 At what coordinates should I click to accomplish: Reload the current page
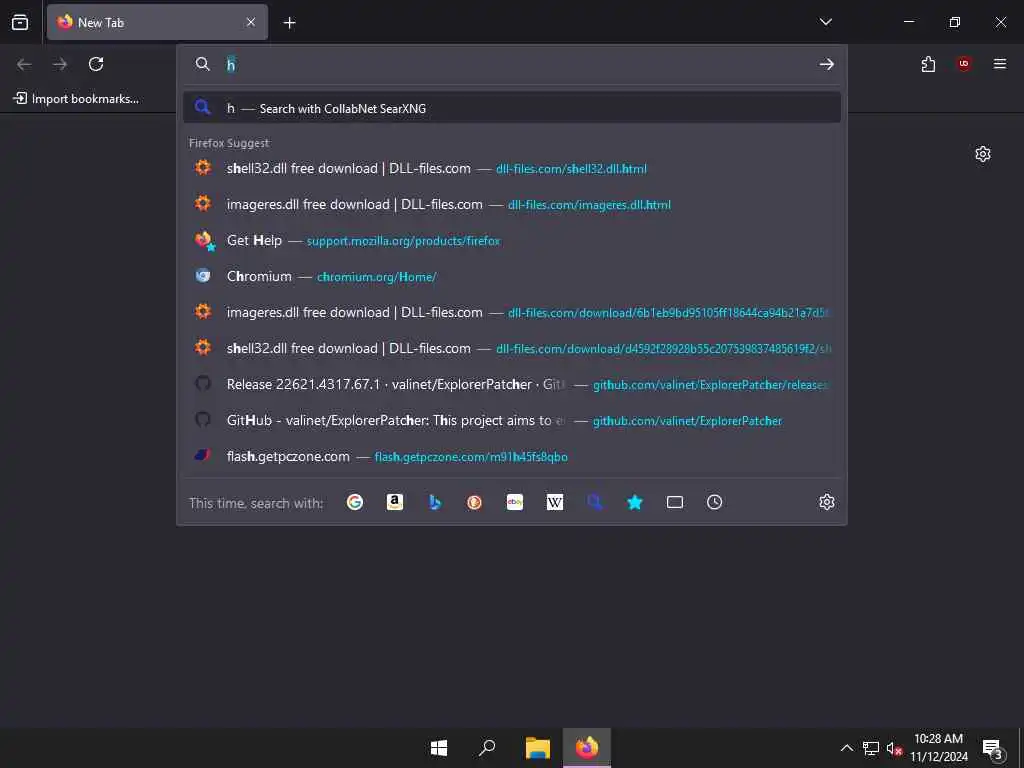96,64
